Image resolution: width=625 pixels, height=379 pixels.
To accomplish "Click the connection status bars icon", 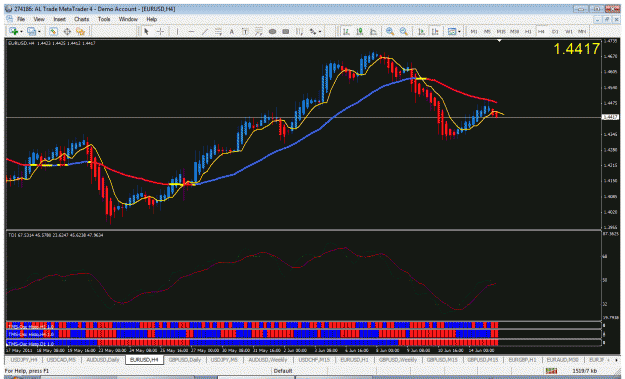I will pyautogui.click(x=551, y=371).
